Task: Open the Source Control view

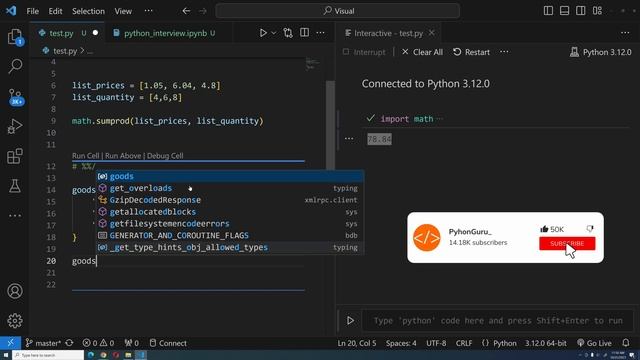Action: (15, 97)
